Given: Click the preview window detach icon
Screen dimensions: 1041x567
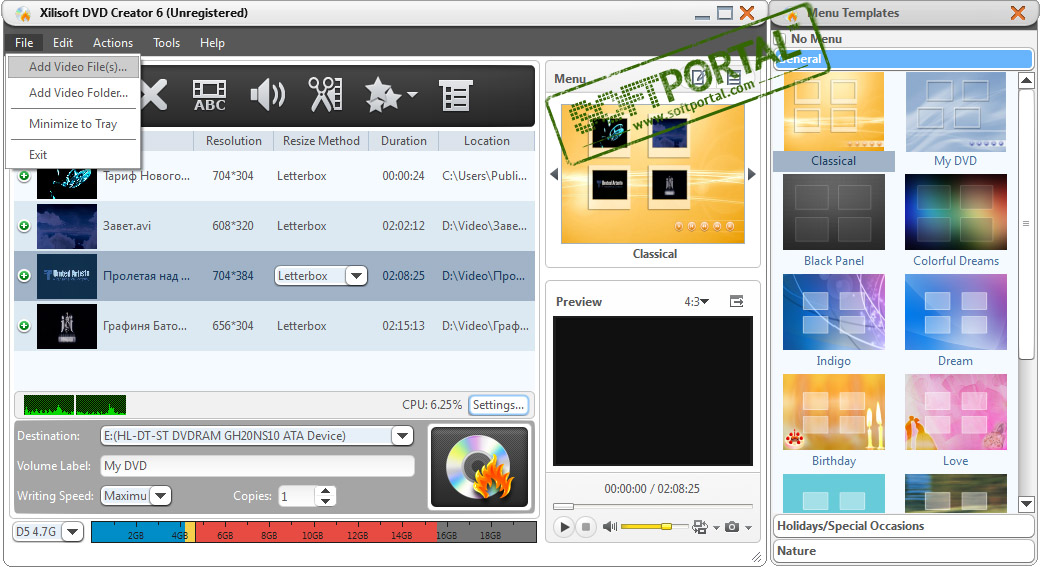Looking at the screenshot, I should (x=736, y=301).
